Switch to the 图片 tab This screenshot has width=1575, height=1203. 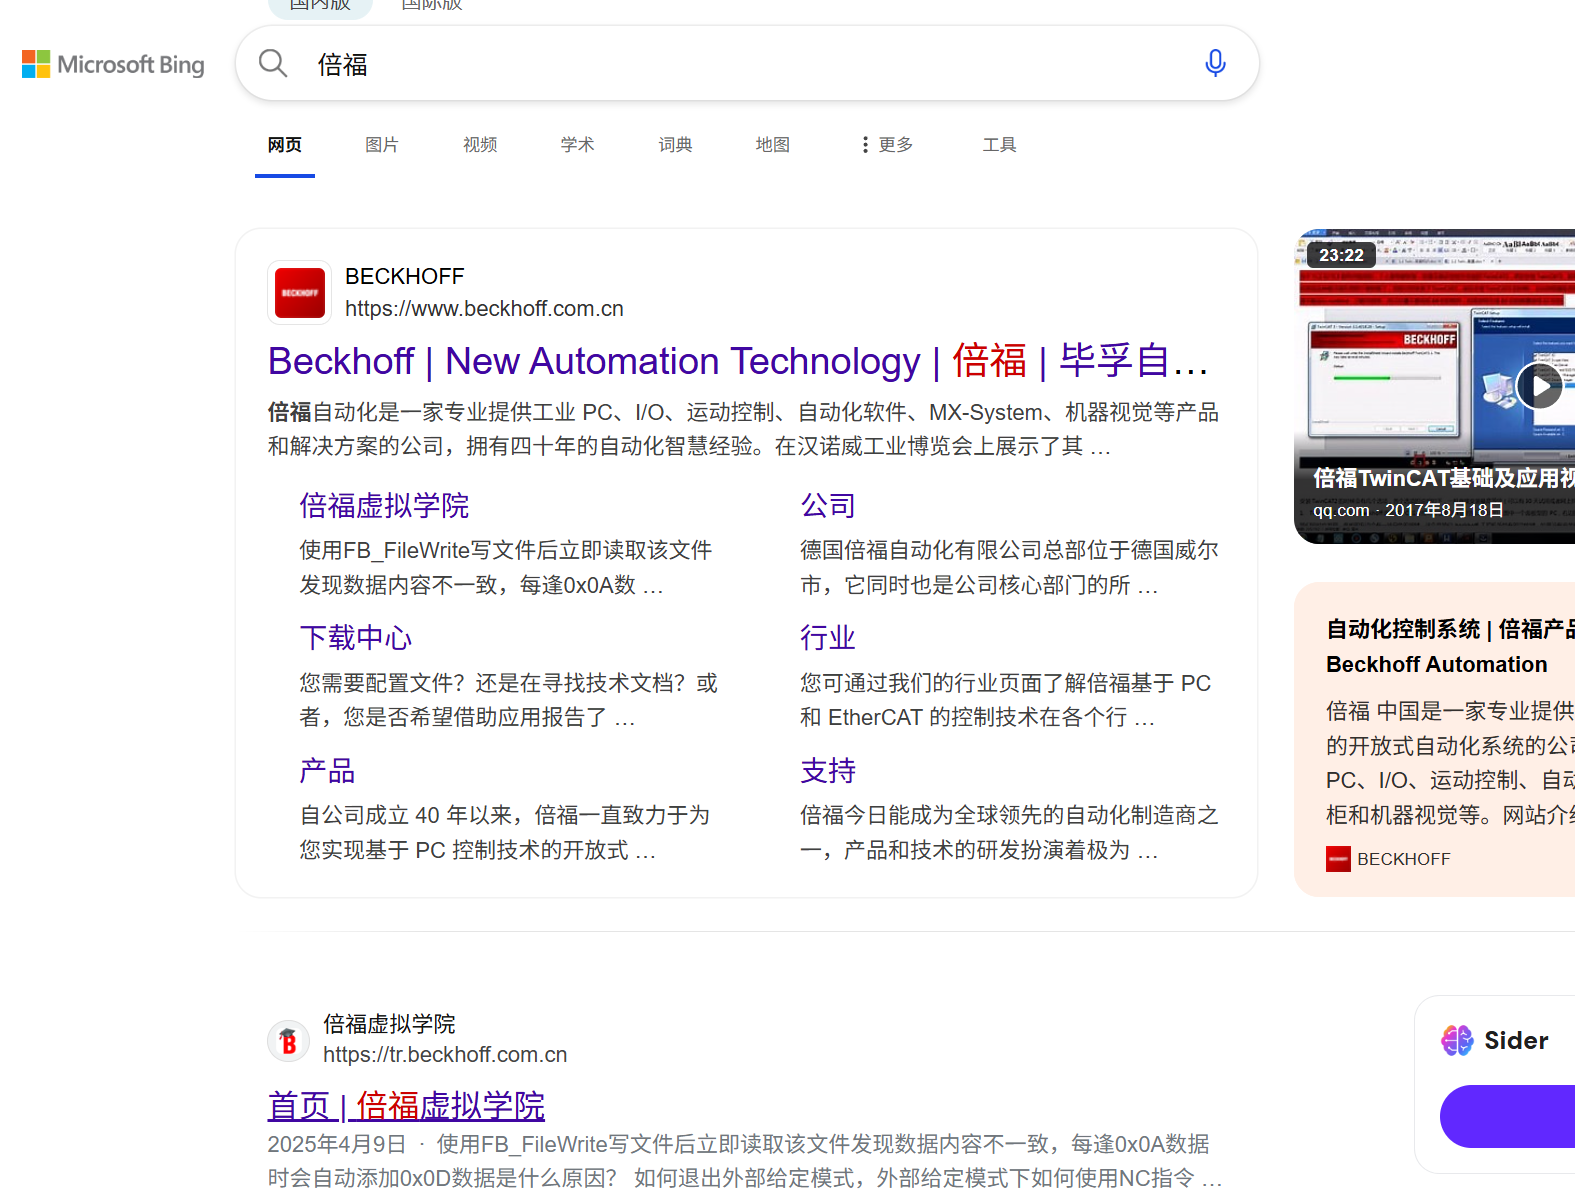(x=382, y=145)
